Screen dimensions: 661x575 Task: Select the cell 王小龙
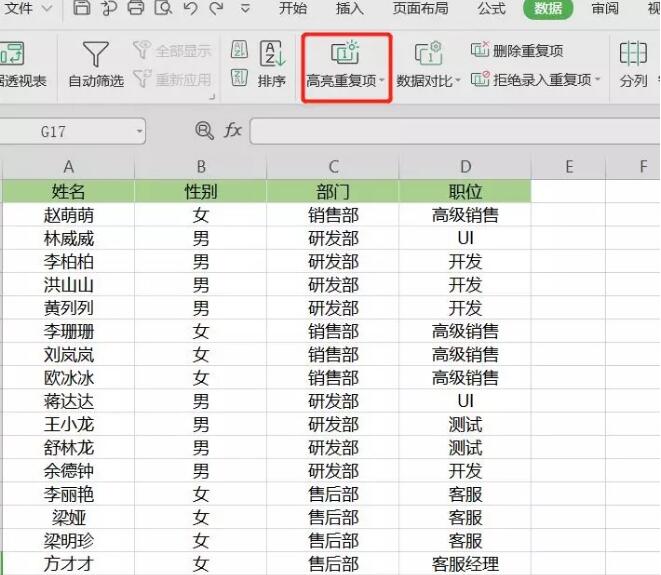68,424
